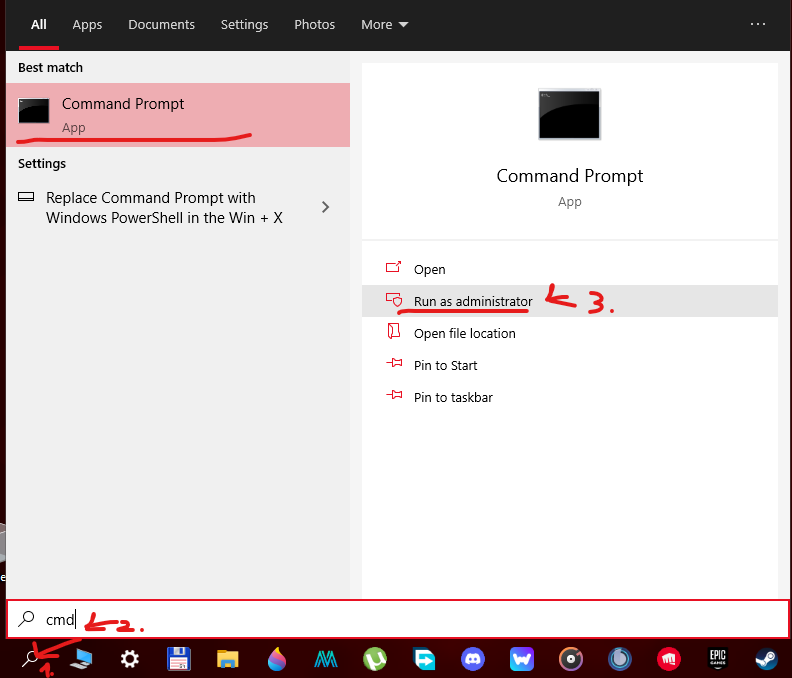Expand the More filter dropdown
792x678 pixels.
click(x=384, y=24)
